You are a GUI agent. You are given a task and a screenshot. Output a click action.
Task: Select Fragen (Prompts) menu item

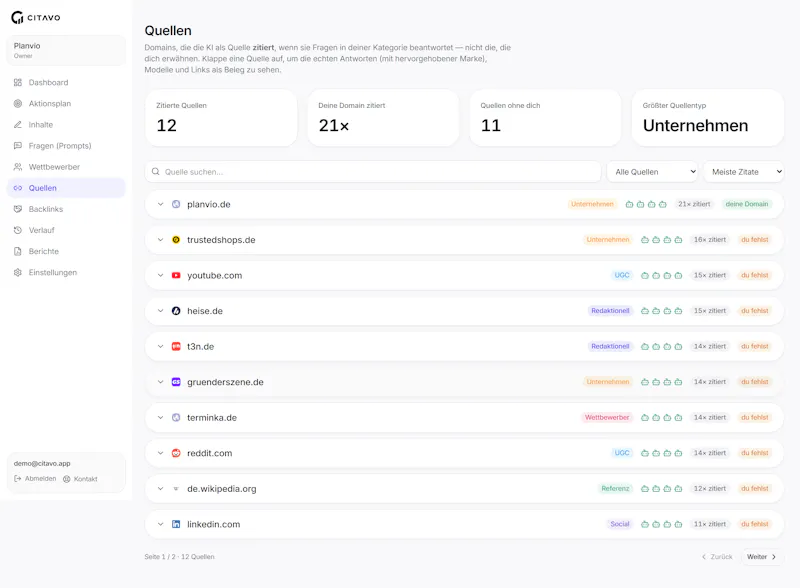pyautogui.click(x=66, y=145)
